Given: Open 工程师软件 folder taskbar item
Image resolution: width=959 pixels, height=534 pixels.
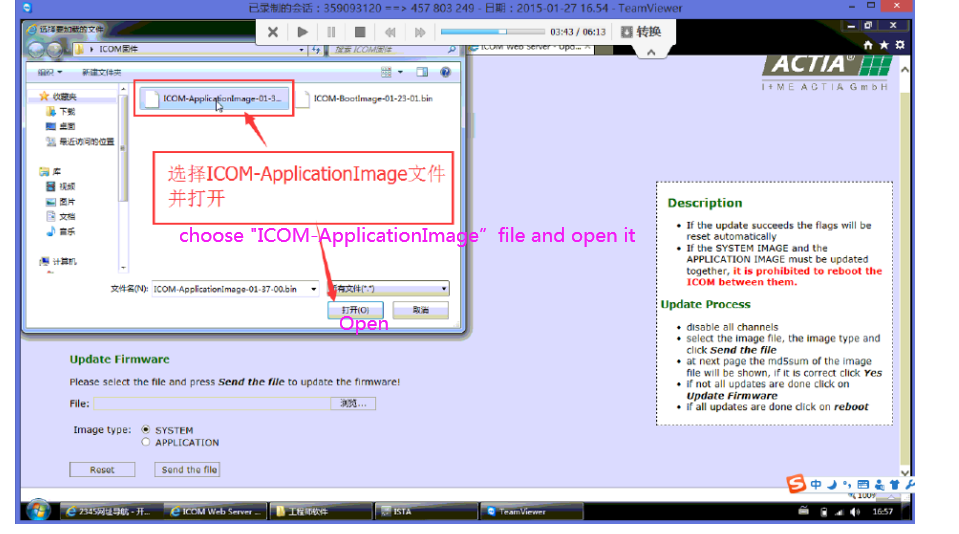Looking at the screenshot, I should pos(321,511).
